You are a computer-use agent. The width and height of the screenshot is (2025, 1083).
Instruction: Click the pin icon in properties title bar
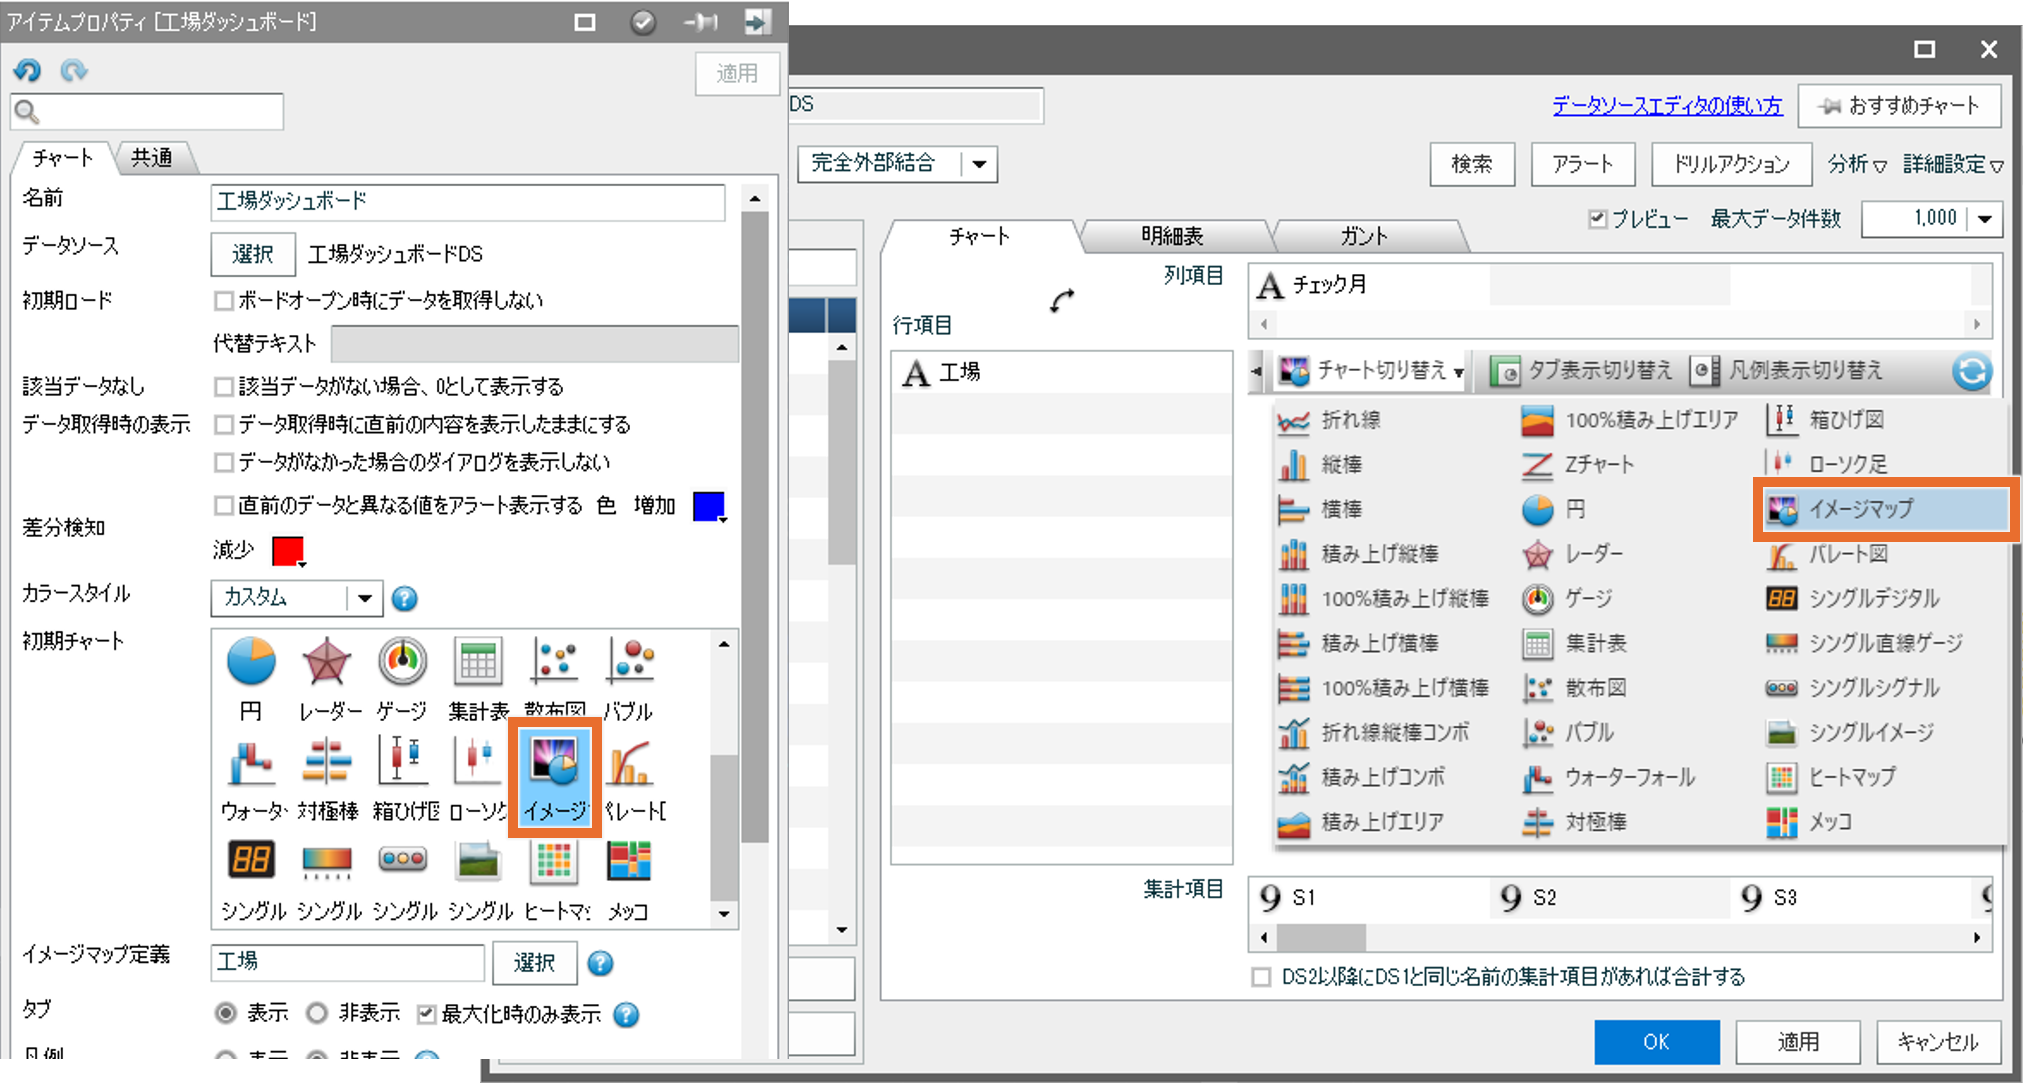tap(701, 22)
